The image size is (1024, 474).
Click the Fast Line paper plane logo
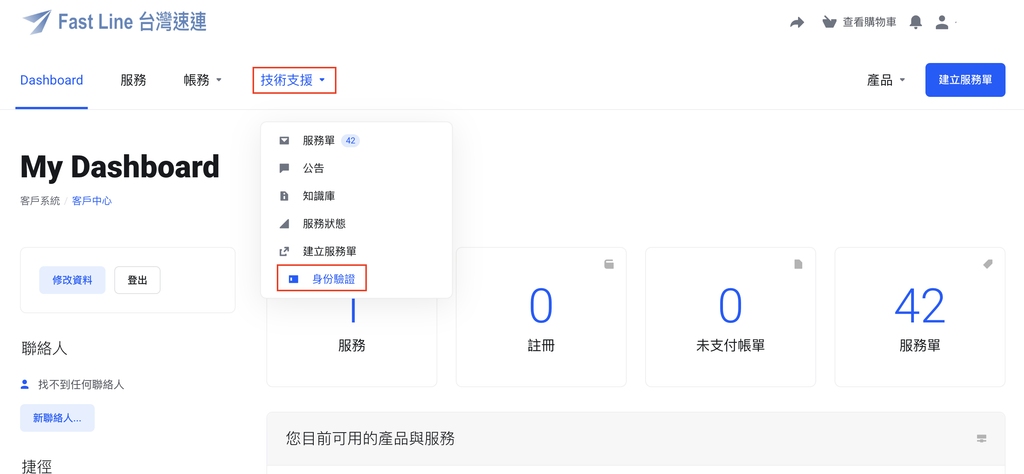[37, 22]
